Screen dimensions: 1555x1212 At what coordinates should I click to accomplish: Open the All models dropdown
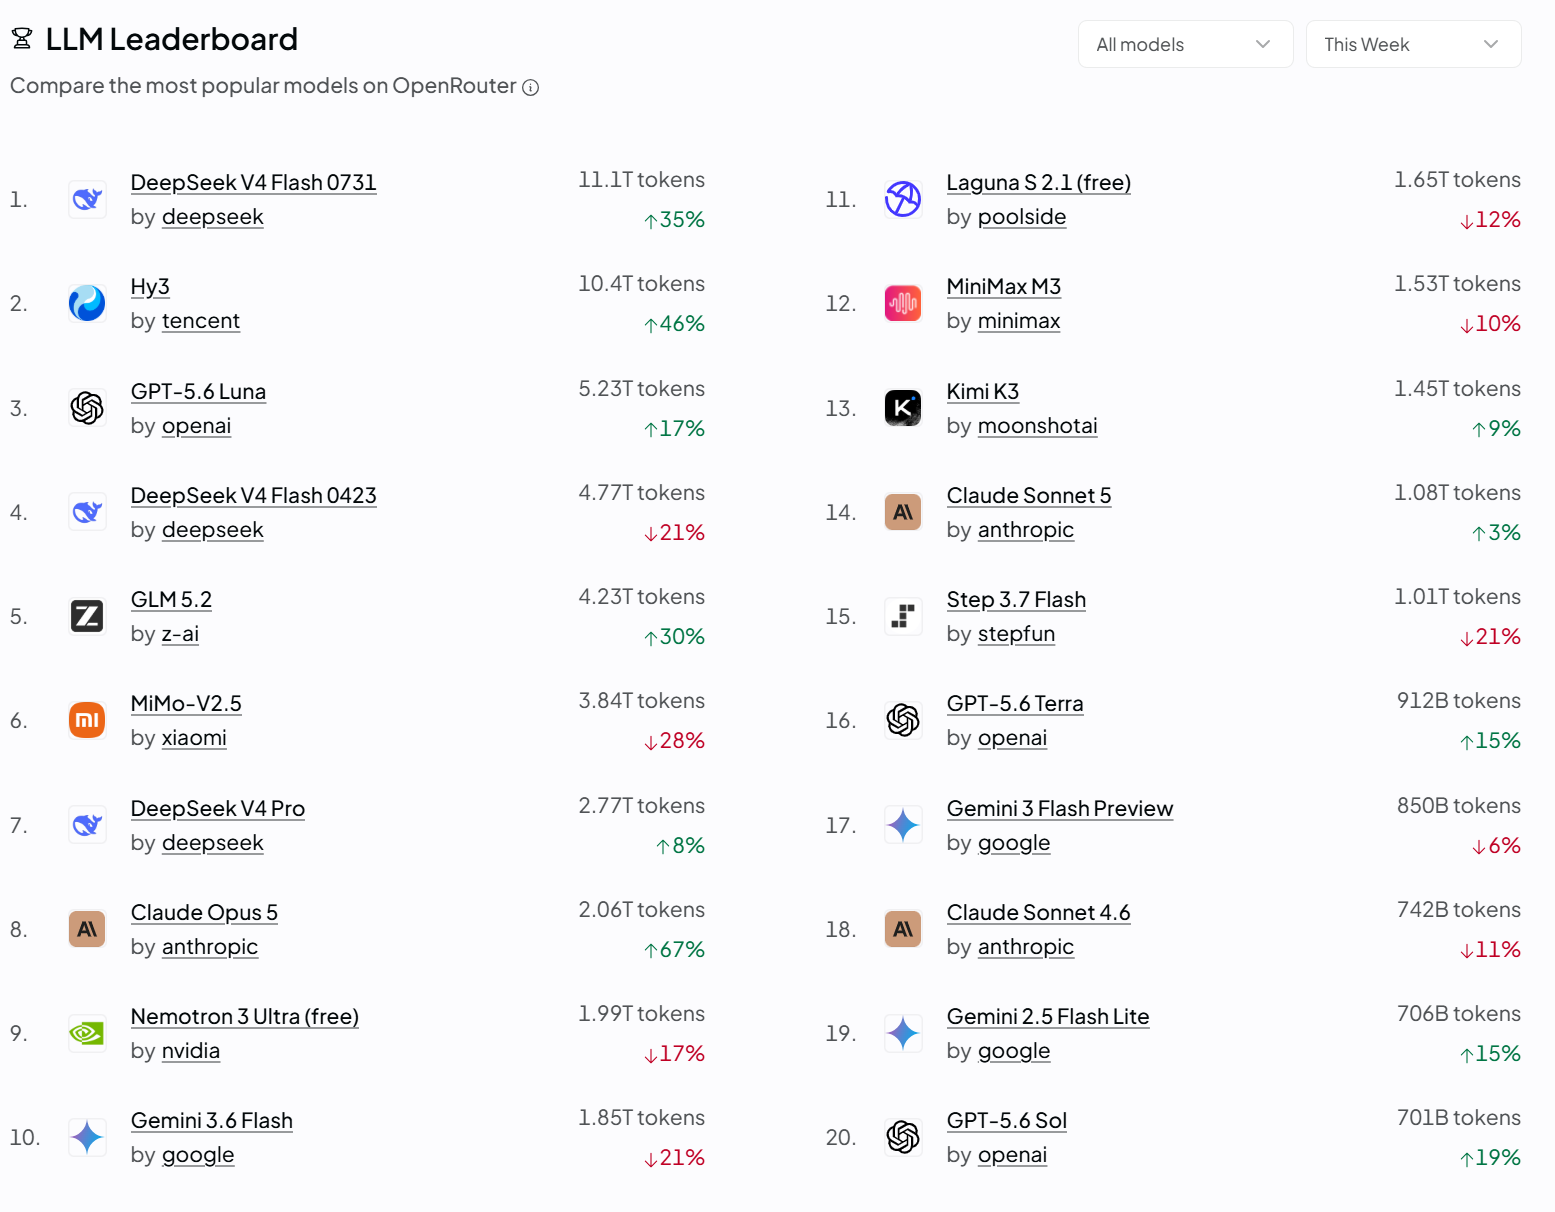(1185, 44)
